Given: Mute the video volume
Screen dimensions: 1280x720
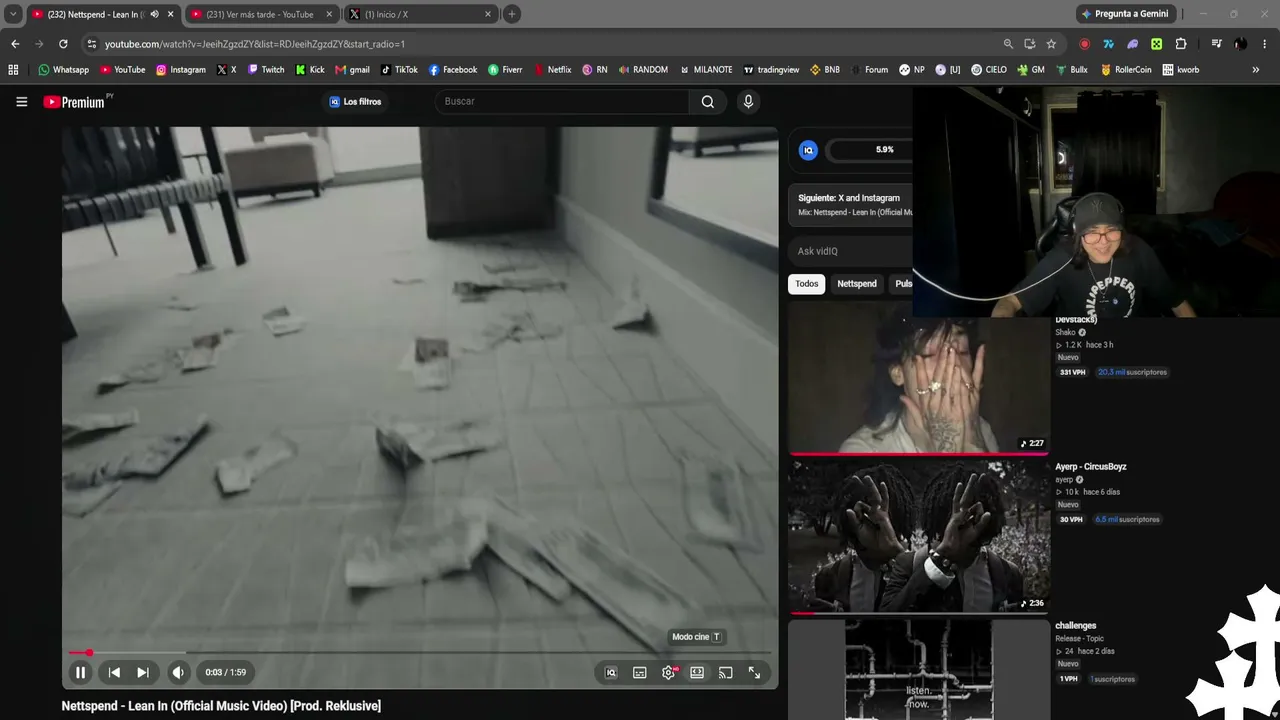Looking at the screenshot, I should tap(178, 673).
